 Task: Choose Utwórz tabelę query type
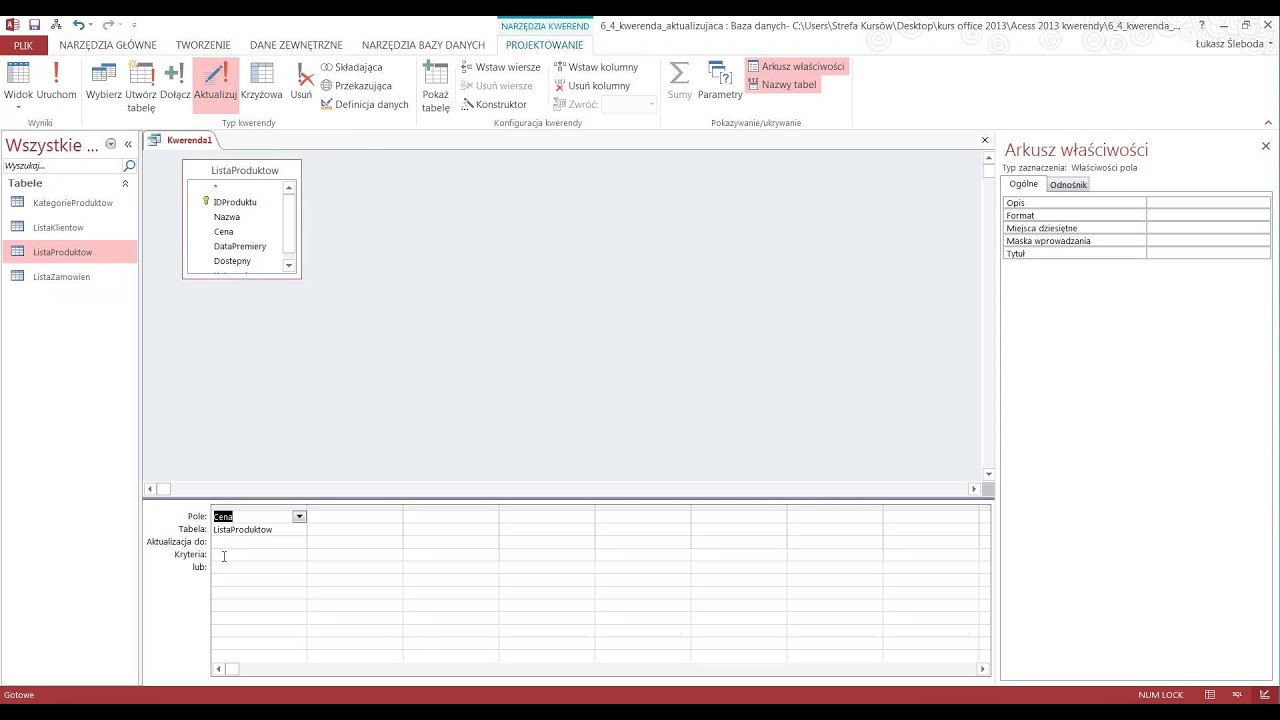tap(141, 87)
